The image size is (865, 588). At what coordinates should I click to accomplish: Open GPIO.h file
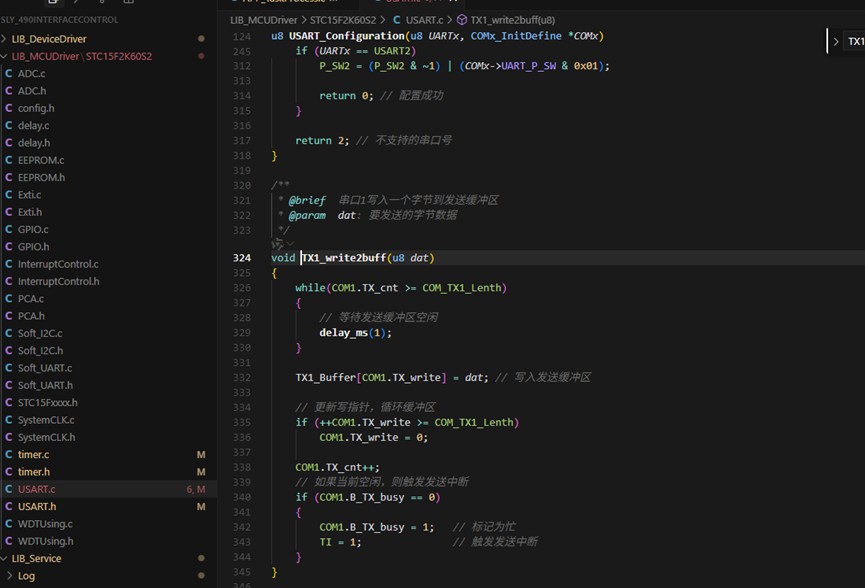(34, 247)
